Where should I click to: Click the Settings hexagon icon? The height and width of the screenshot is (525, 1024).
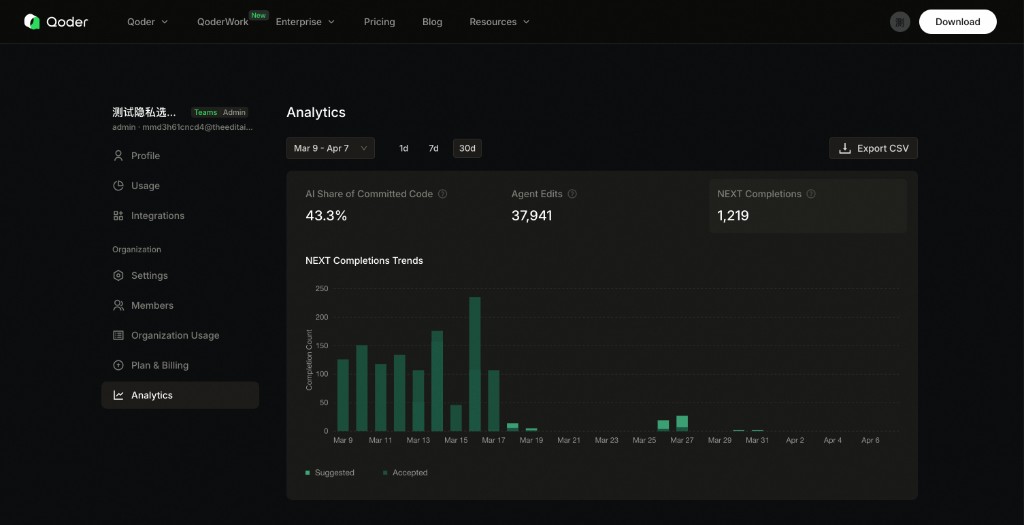point(118,276)
